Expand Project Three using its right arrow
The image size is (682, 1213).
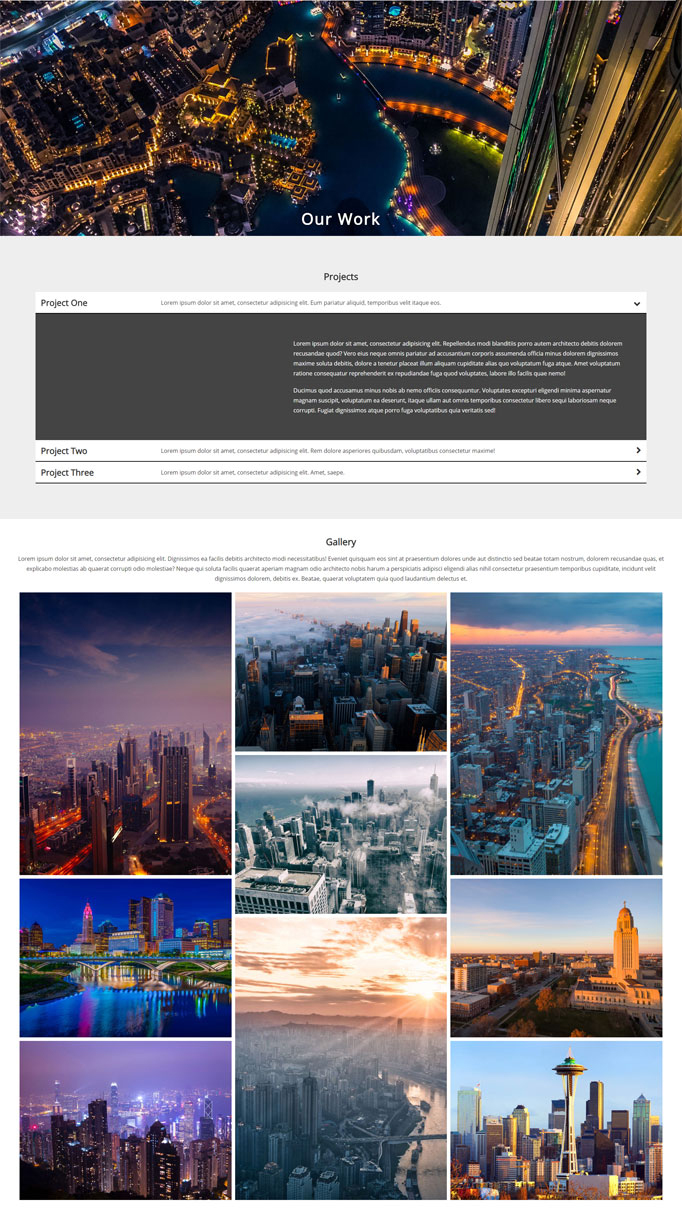638,472
